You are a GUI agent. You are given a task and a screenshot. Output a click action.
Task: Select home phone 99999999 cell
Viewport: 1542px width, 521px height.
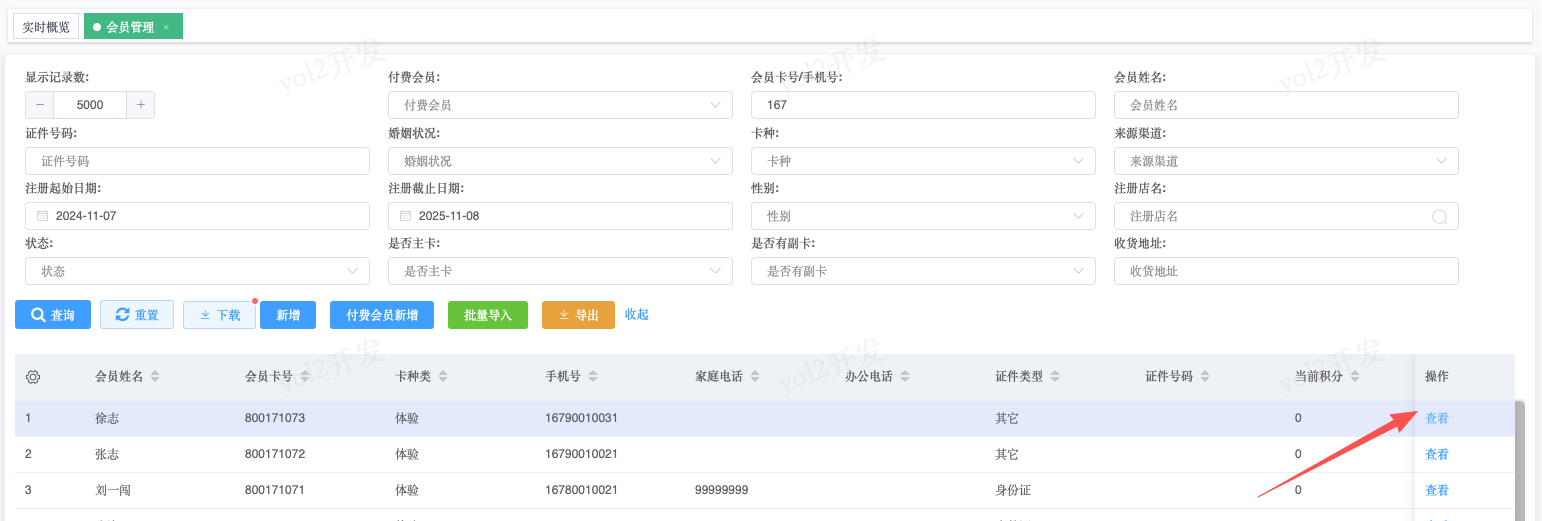click(x=722, y=490)
